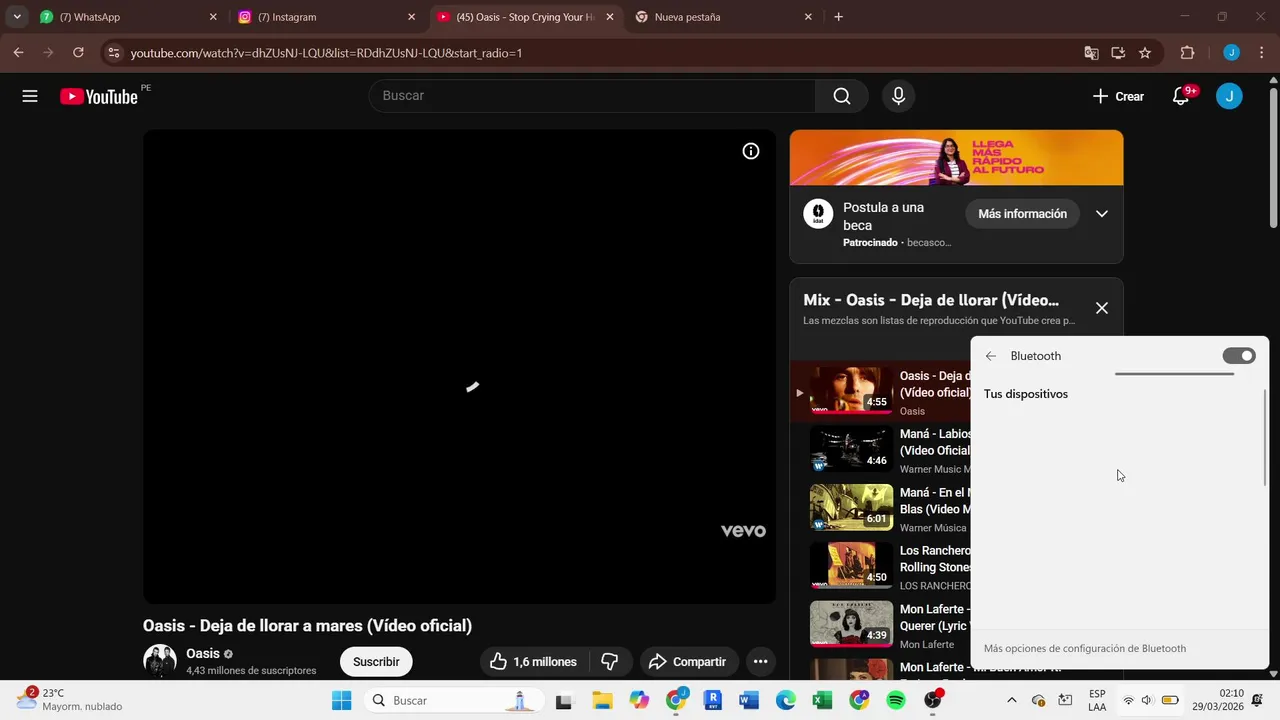The height and width of the screenshot is (720, 1280).
Task: Click the Suscribir button
Action: pos(376,661)
